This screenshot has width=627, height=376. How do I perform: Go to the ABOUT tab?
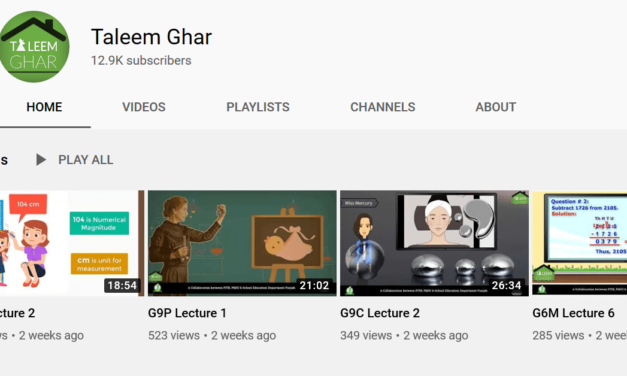click(x=496, y=107)
